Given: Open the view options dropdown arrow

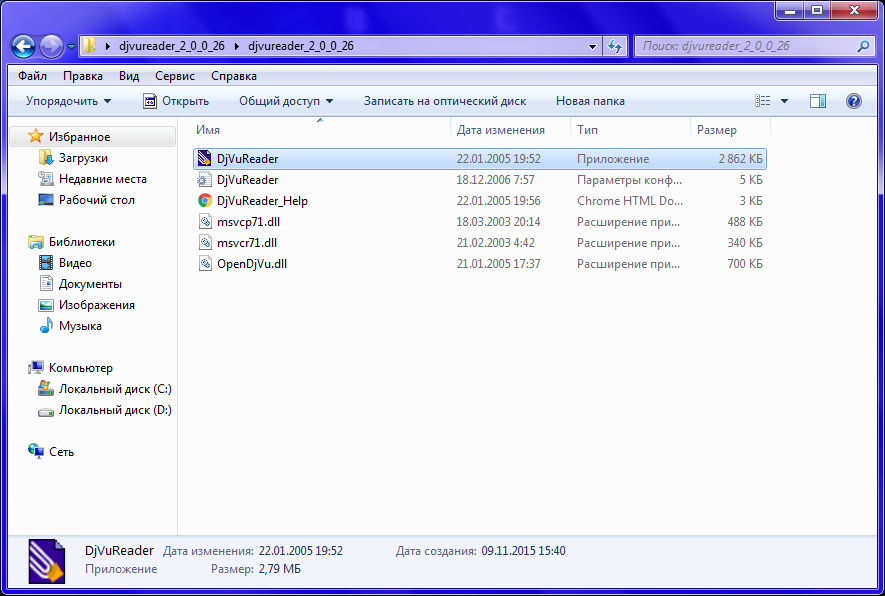Looking at the screenshot, I should [784, 101].
